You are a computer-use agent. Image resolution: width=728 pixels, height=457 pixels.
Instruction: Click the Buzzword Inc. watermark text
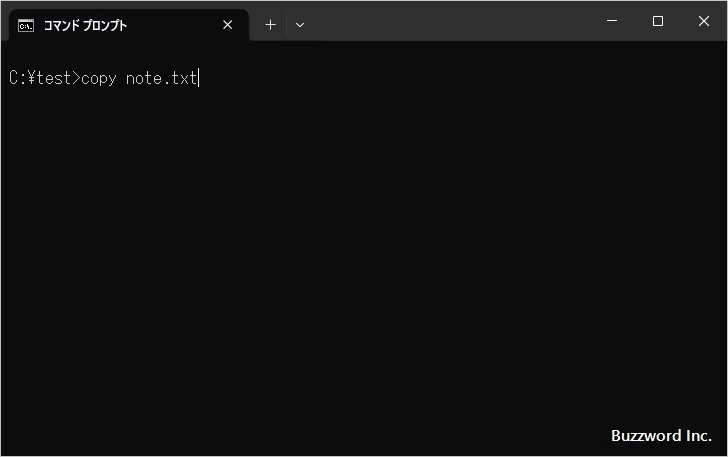pos(661,436)
